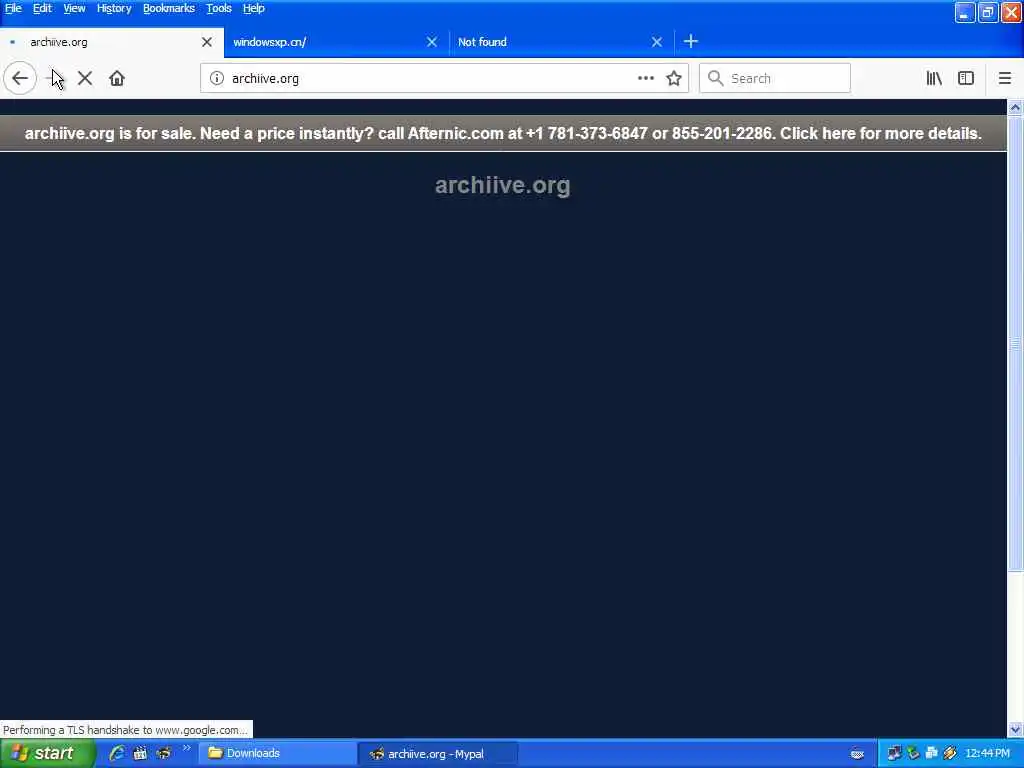1024x768 pixels.
Task: Launch the movie clapperboard quick launch icon
Action: (x=140, y=754)
